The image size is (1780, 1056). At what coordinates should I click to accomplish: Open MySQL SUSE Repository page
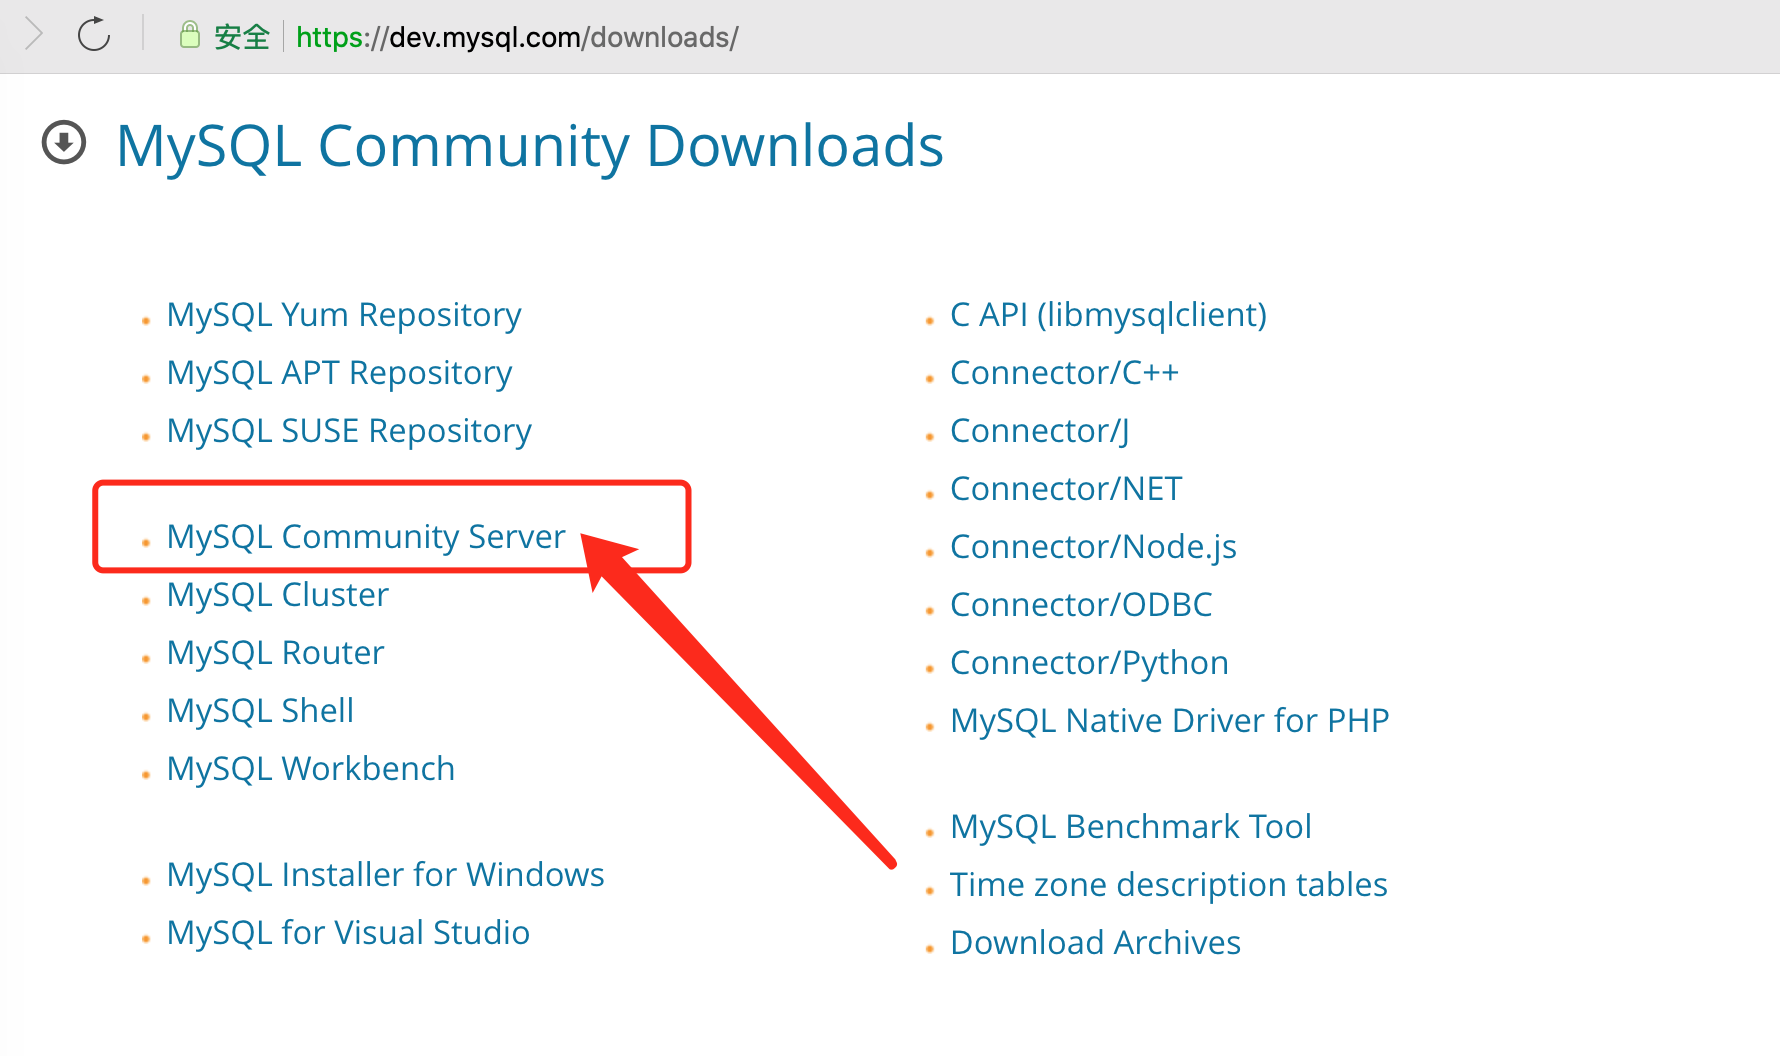click(349, 430)
